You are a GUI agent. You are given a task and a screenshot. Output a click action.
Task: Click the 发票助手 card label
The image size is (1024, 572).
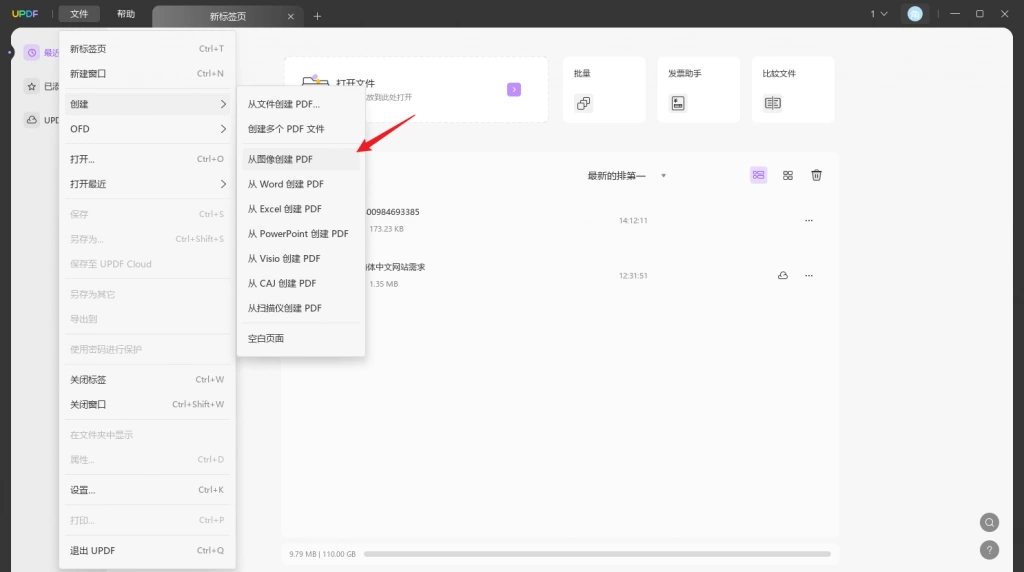pyautogui.click(x=684, y=74)
